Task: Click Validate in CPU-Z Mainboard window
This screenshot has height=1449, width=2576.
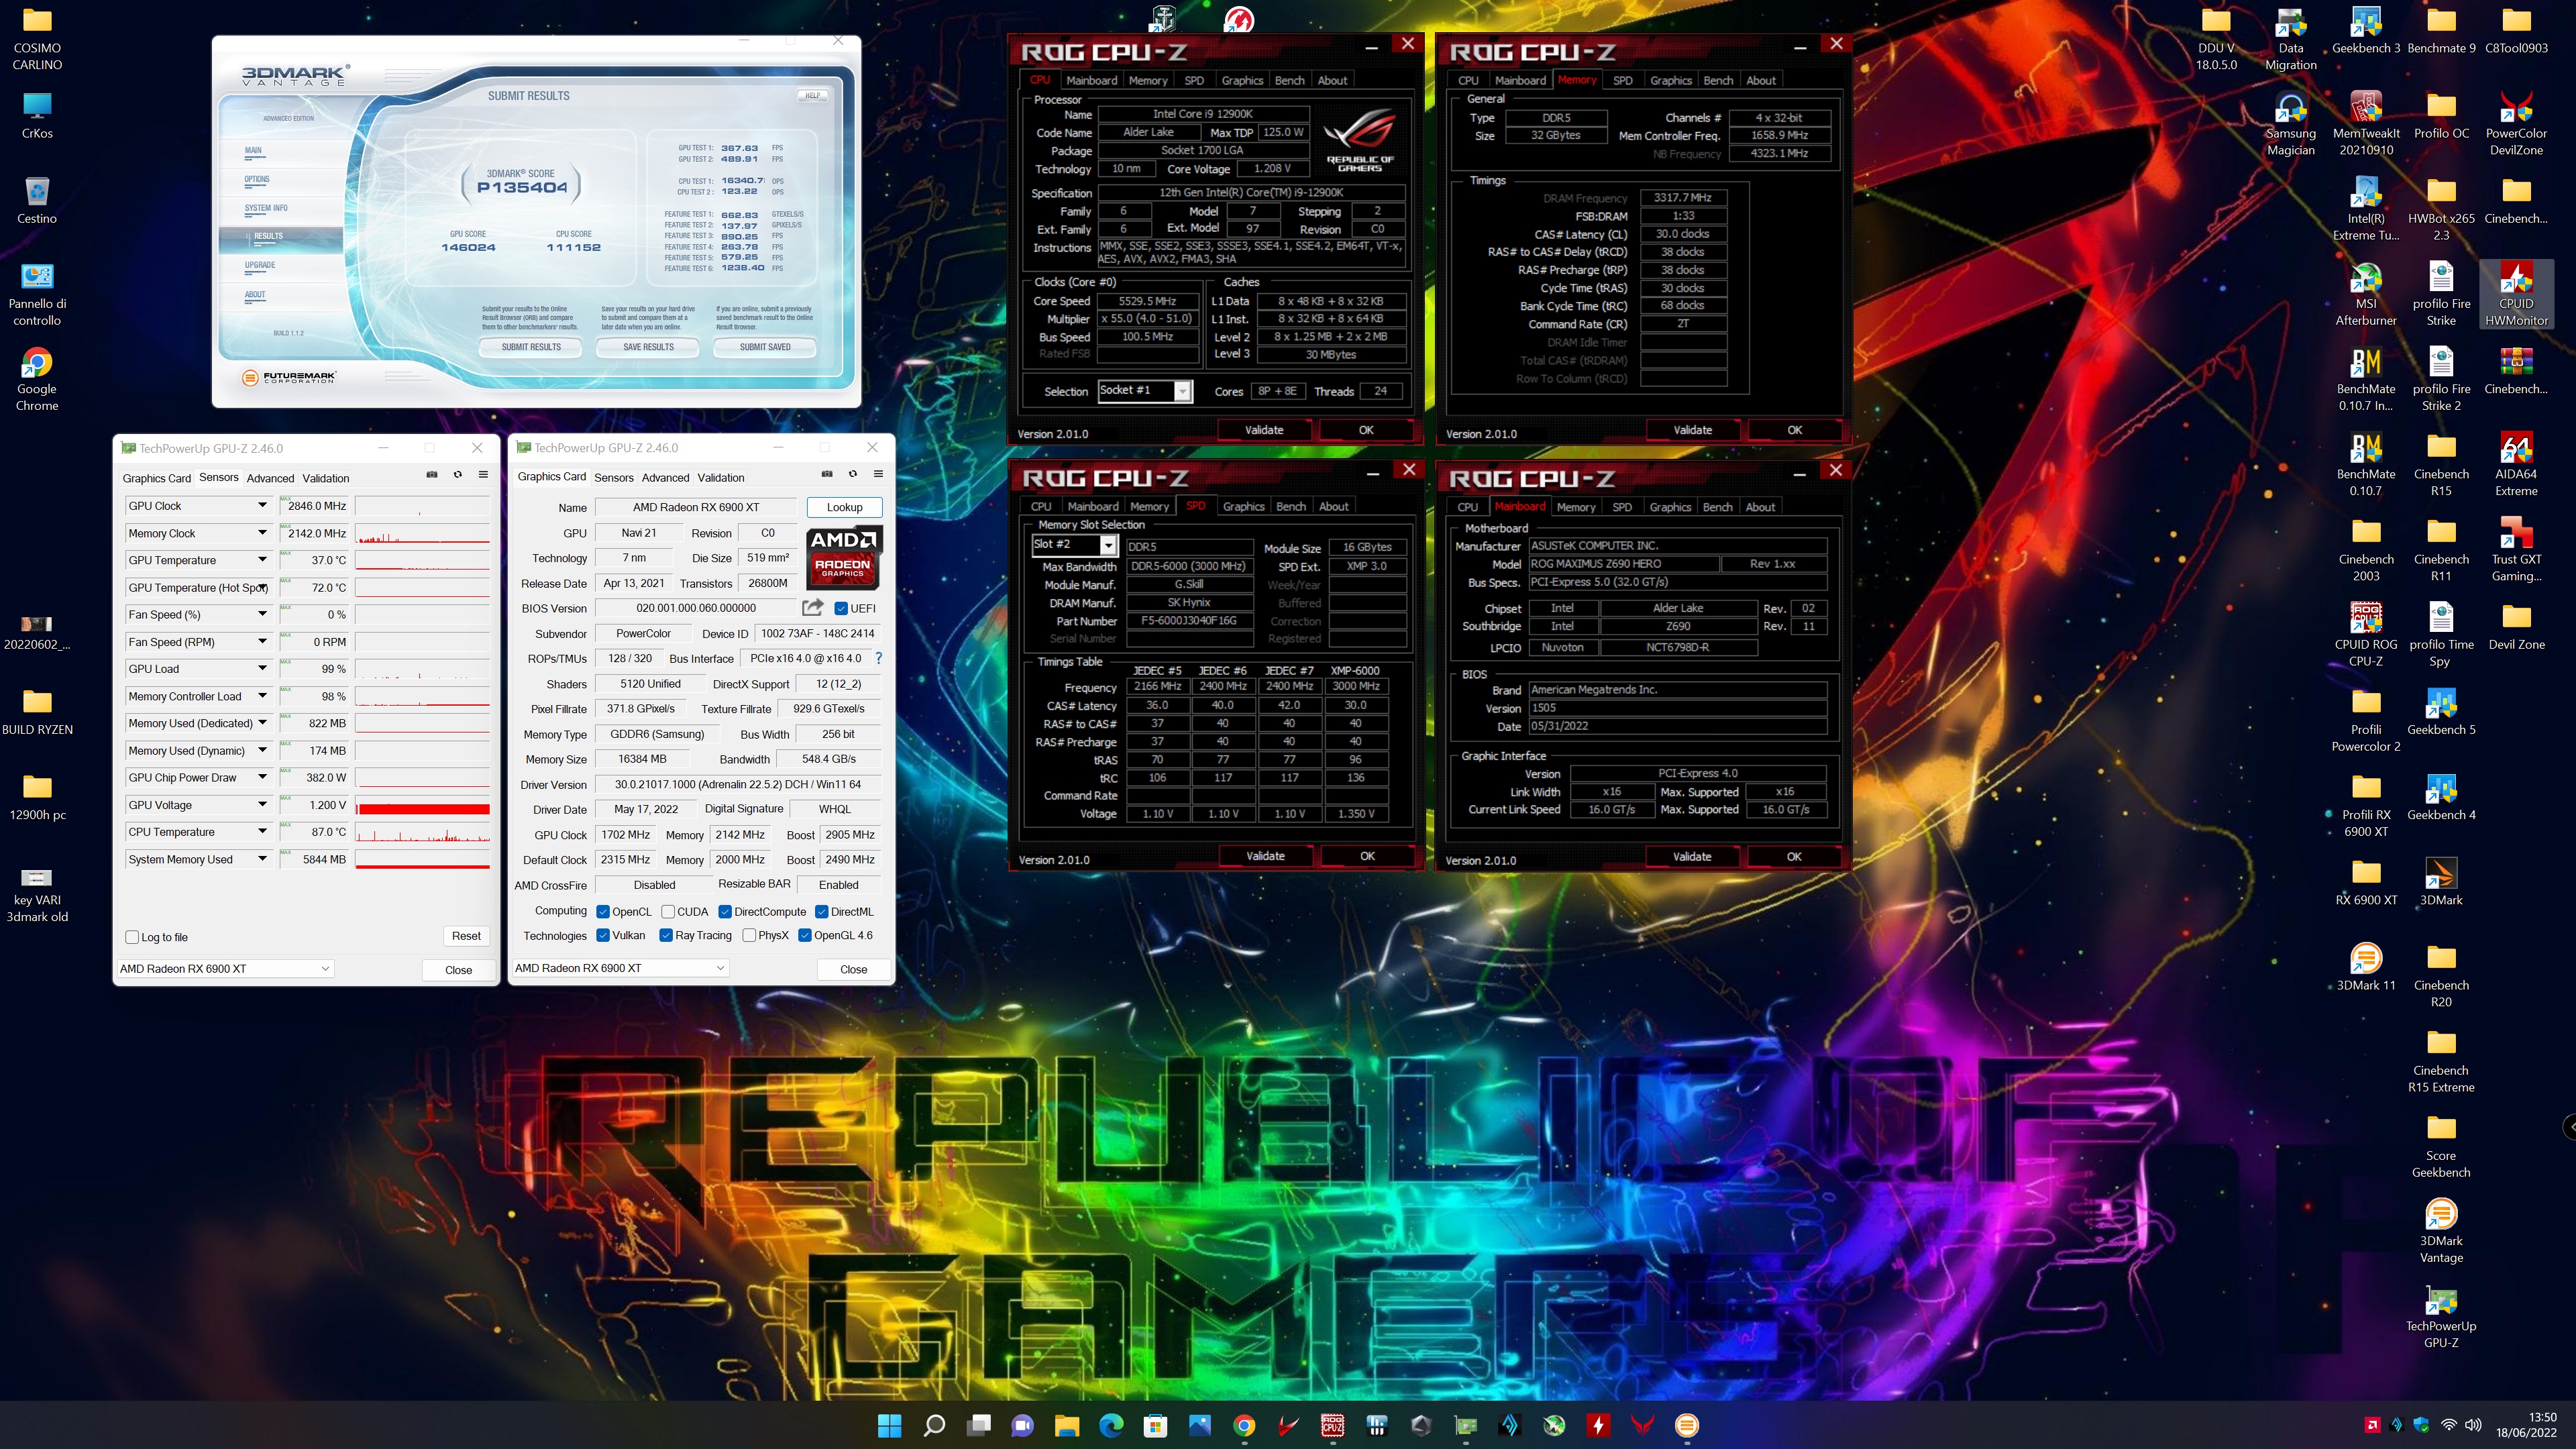Action: pyautogui.click(x=1691, y=857)
